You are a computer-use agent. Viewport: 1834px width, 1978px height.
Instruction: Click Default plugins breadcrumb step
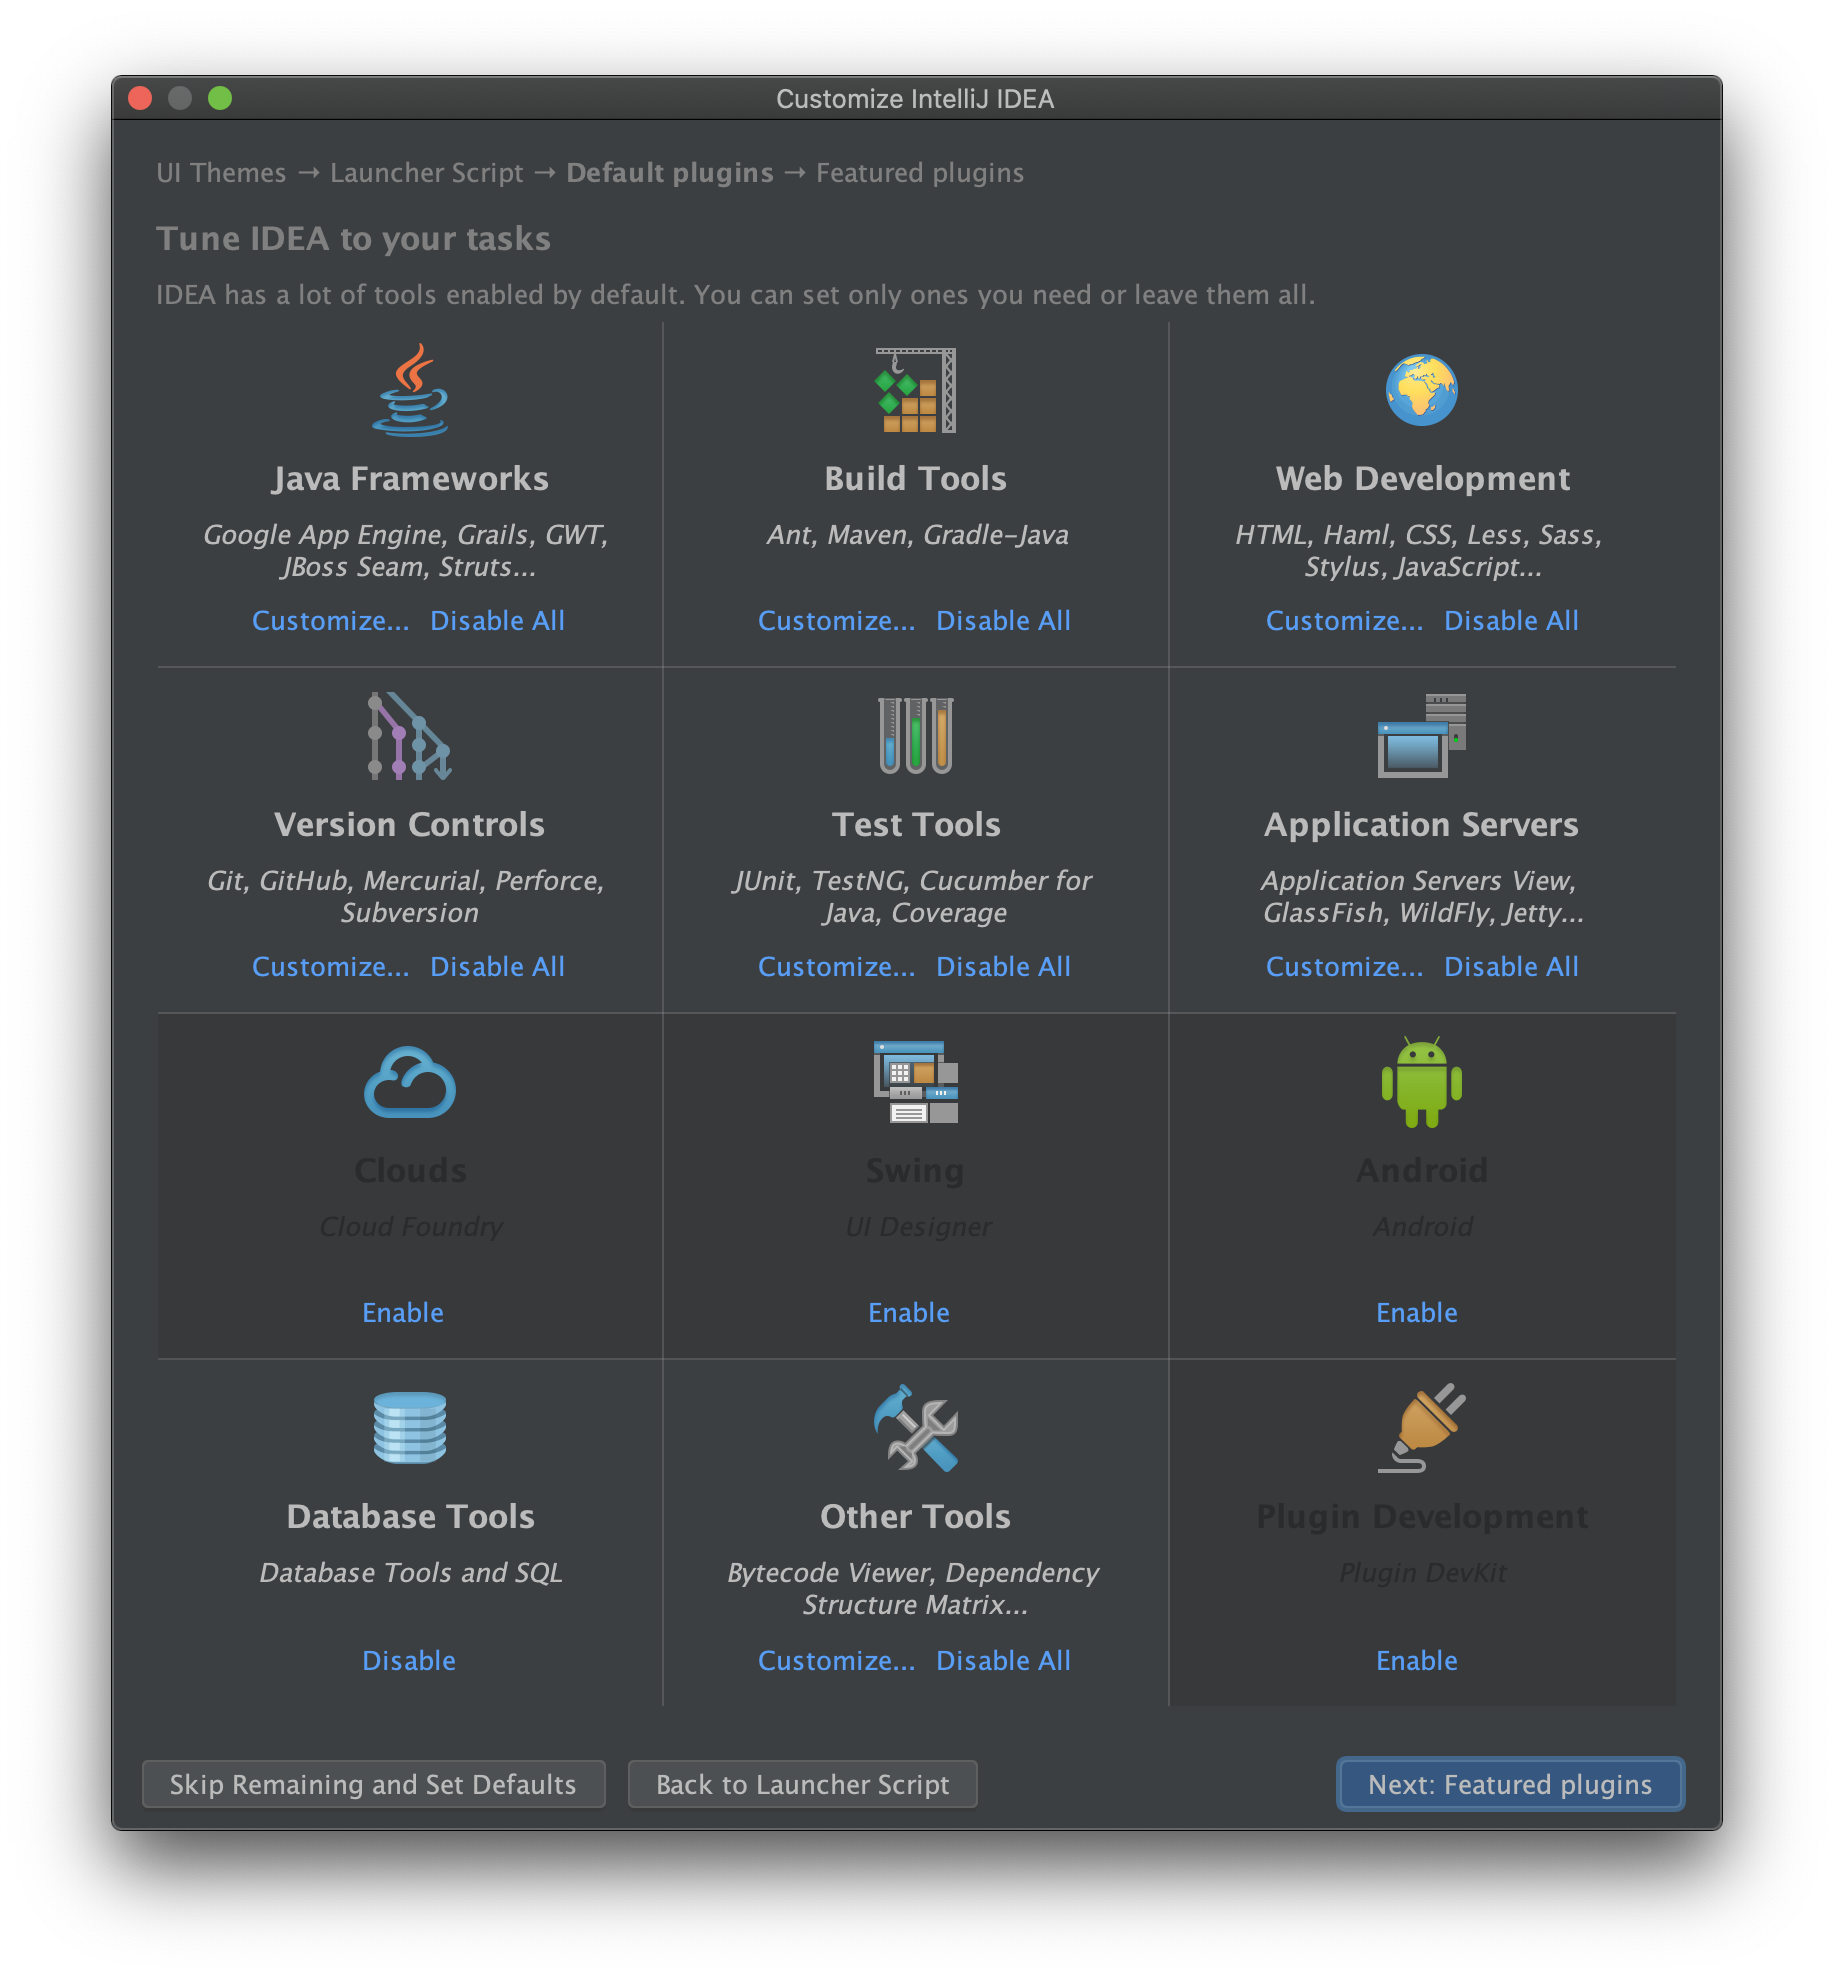click(x=670, y=173)
